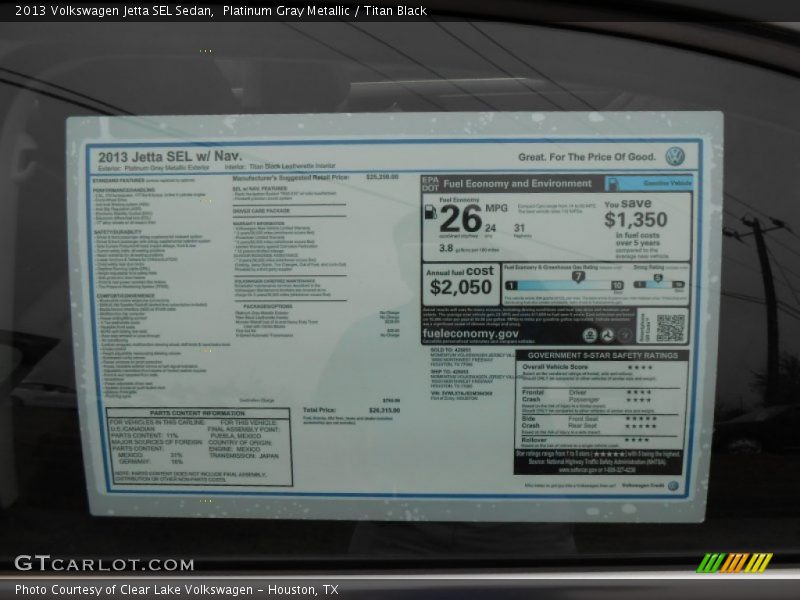This screenshot has height=600, width=800.
Task: Click 'PUEBLA, MEXICO' assembly point
Action: coord(236,436)
